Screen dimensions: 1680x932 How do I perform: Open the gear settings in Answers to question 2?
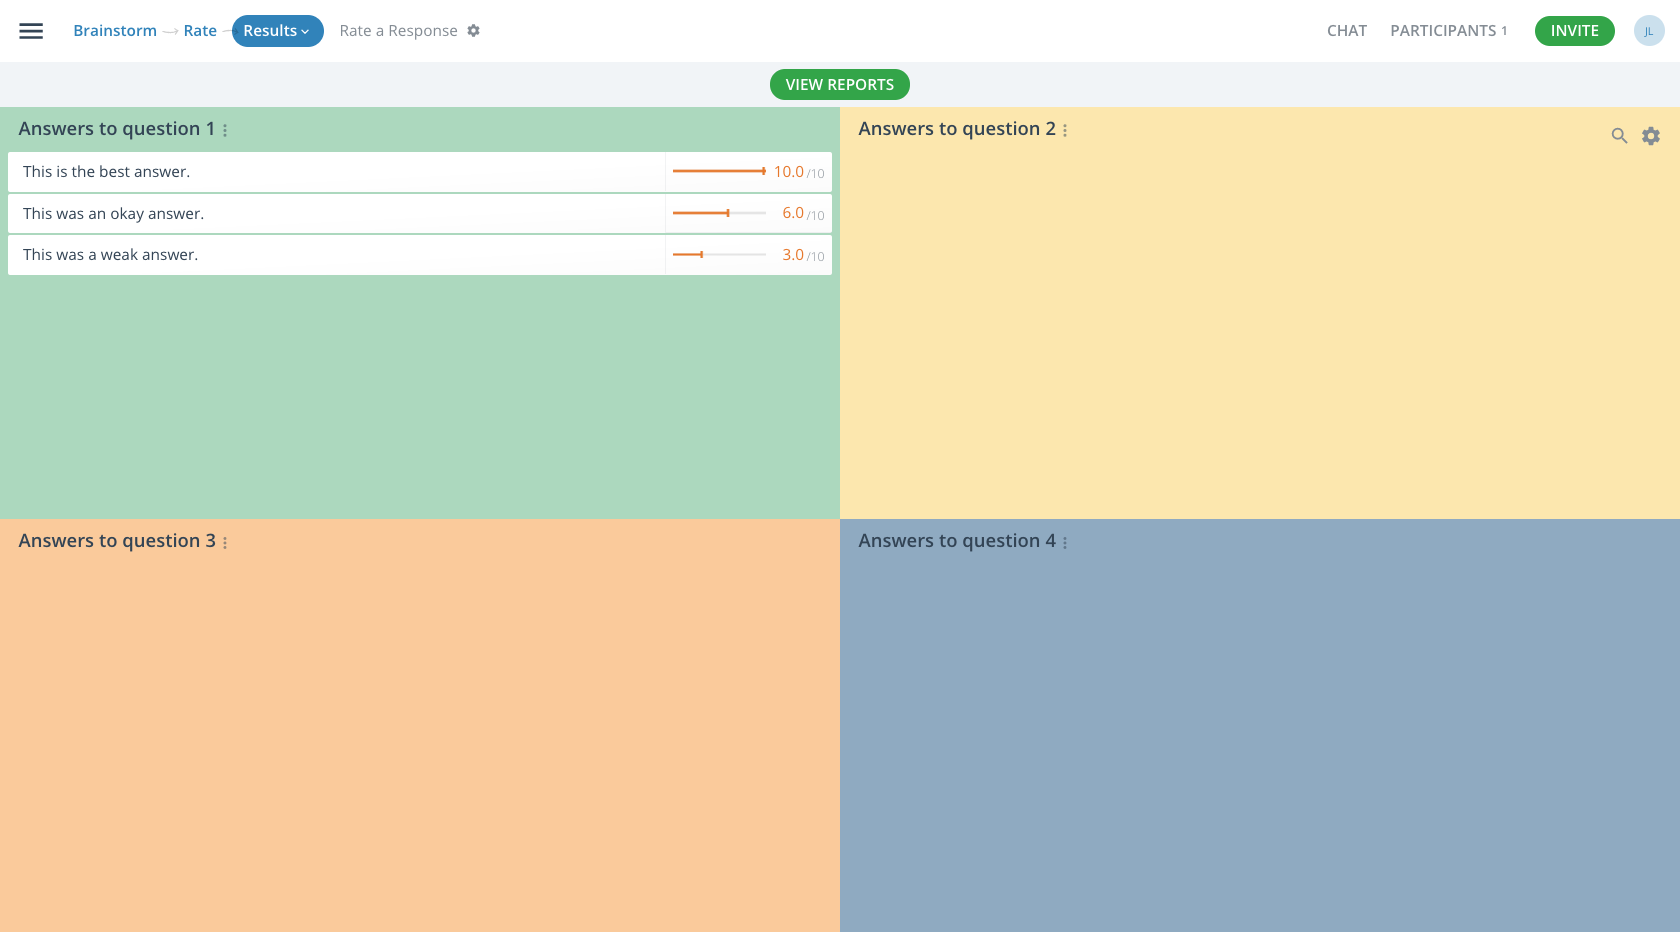1650,135
